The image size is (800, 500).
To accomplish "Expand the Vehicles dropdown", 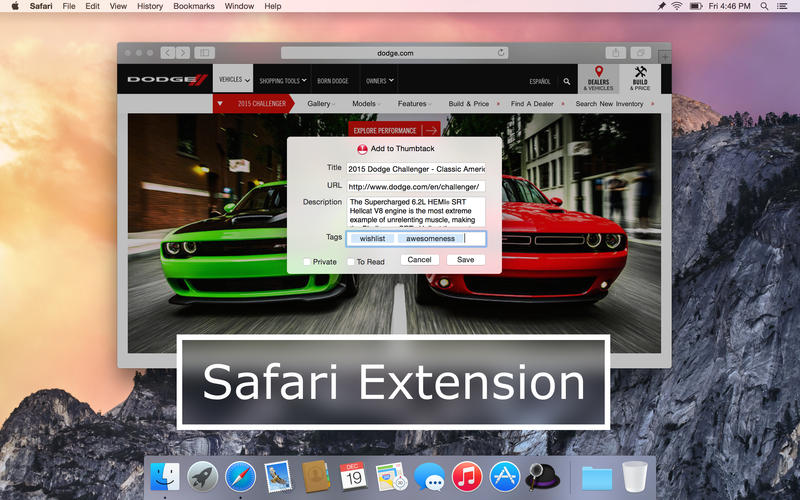I will [x=233, y=80].
